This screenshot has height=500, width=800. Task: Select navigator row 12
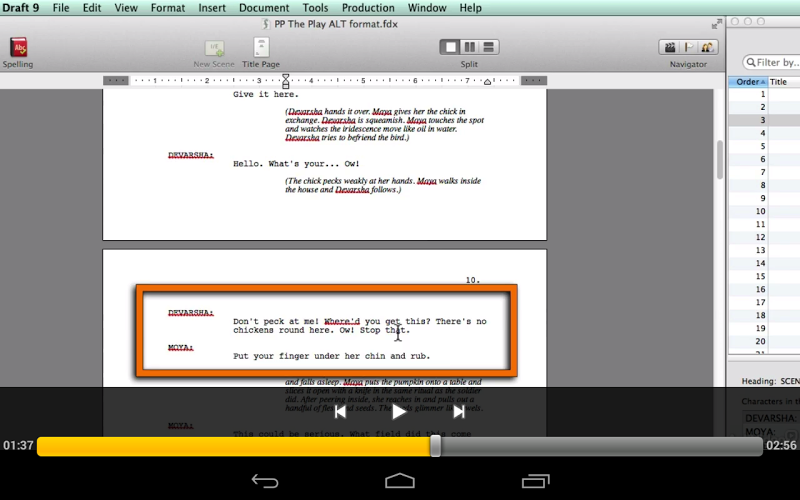[x=764, y=237]
